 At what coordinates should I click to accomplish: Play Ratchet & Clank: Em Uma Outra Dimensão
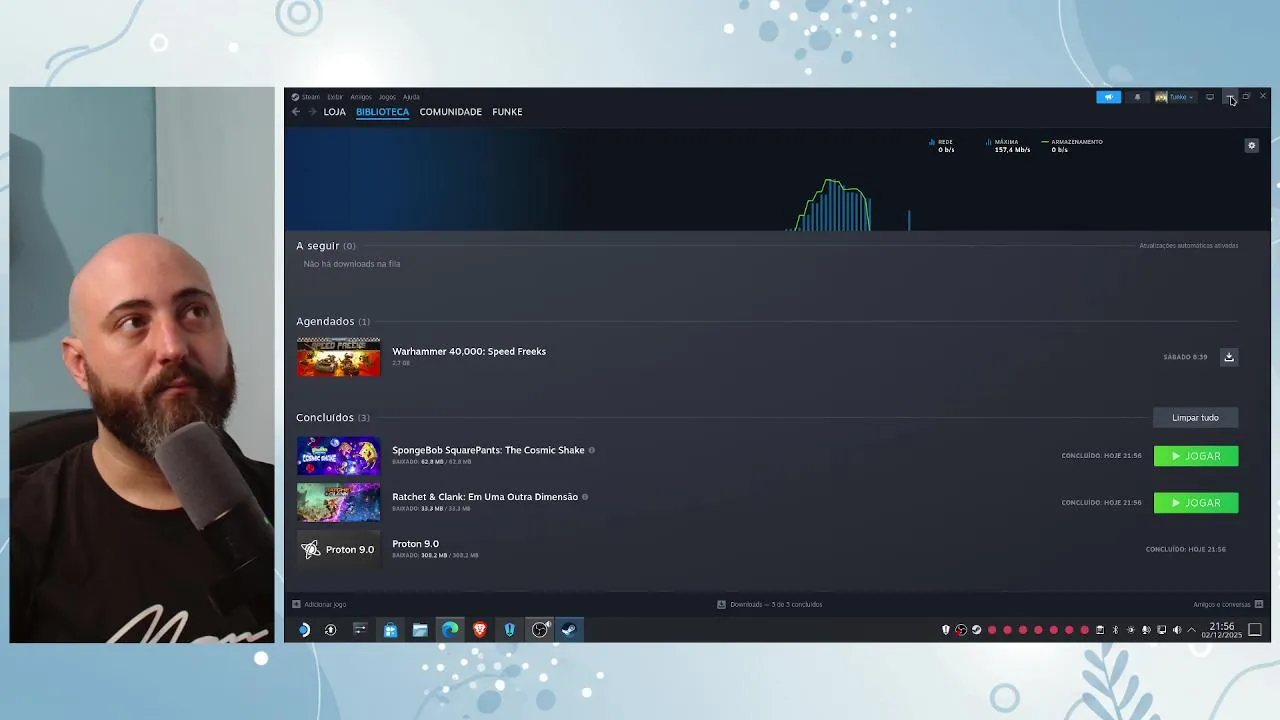tap(1196, 503)
